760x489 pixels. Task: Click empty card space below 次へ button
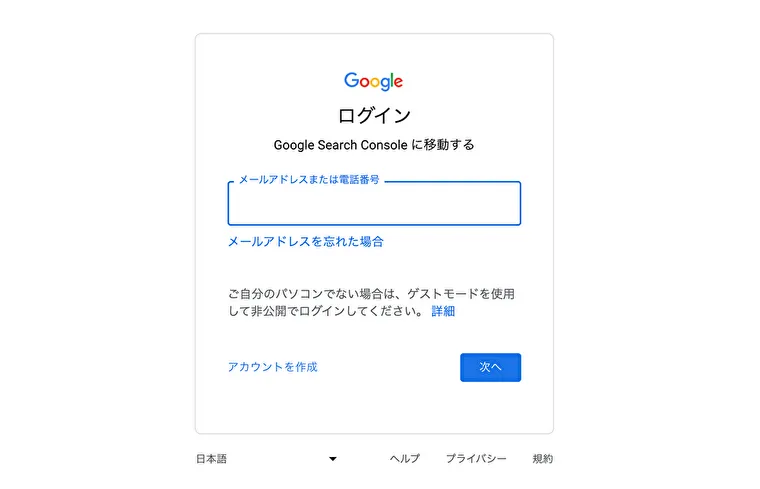491,407
